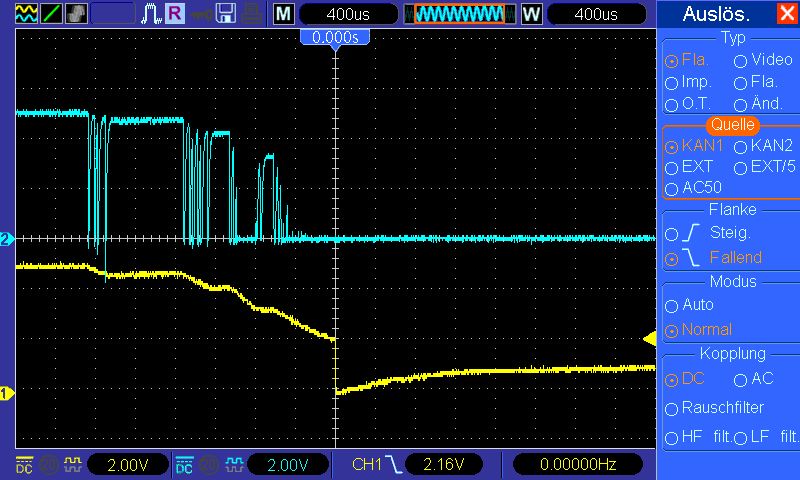Click the yellow channel 1 DC coupling icon
Image resolution: width=800 pixels, height=480 pixels.
point(24,465)
